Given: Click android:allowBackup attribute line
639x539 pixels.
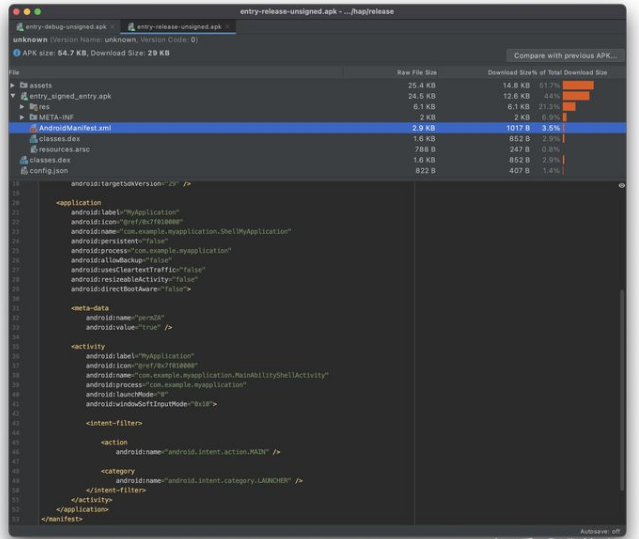Looking at the screenshot, I should [x=121, y=260].
